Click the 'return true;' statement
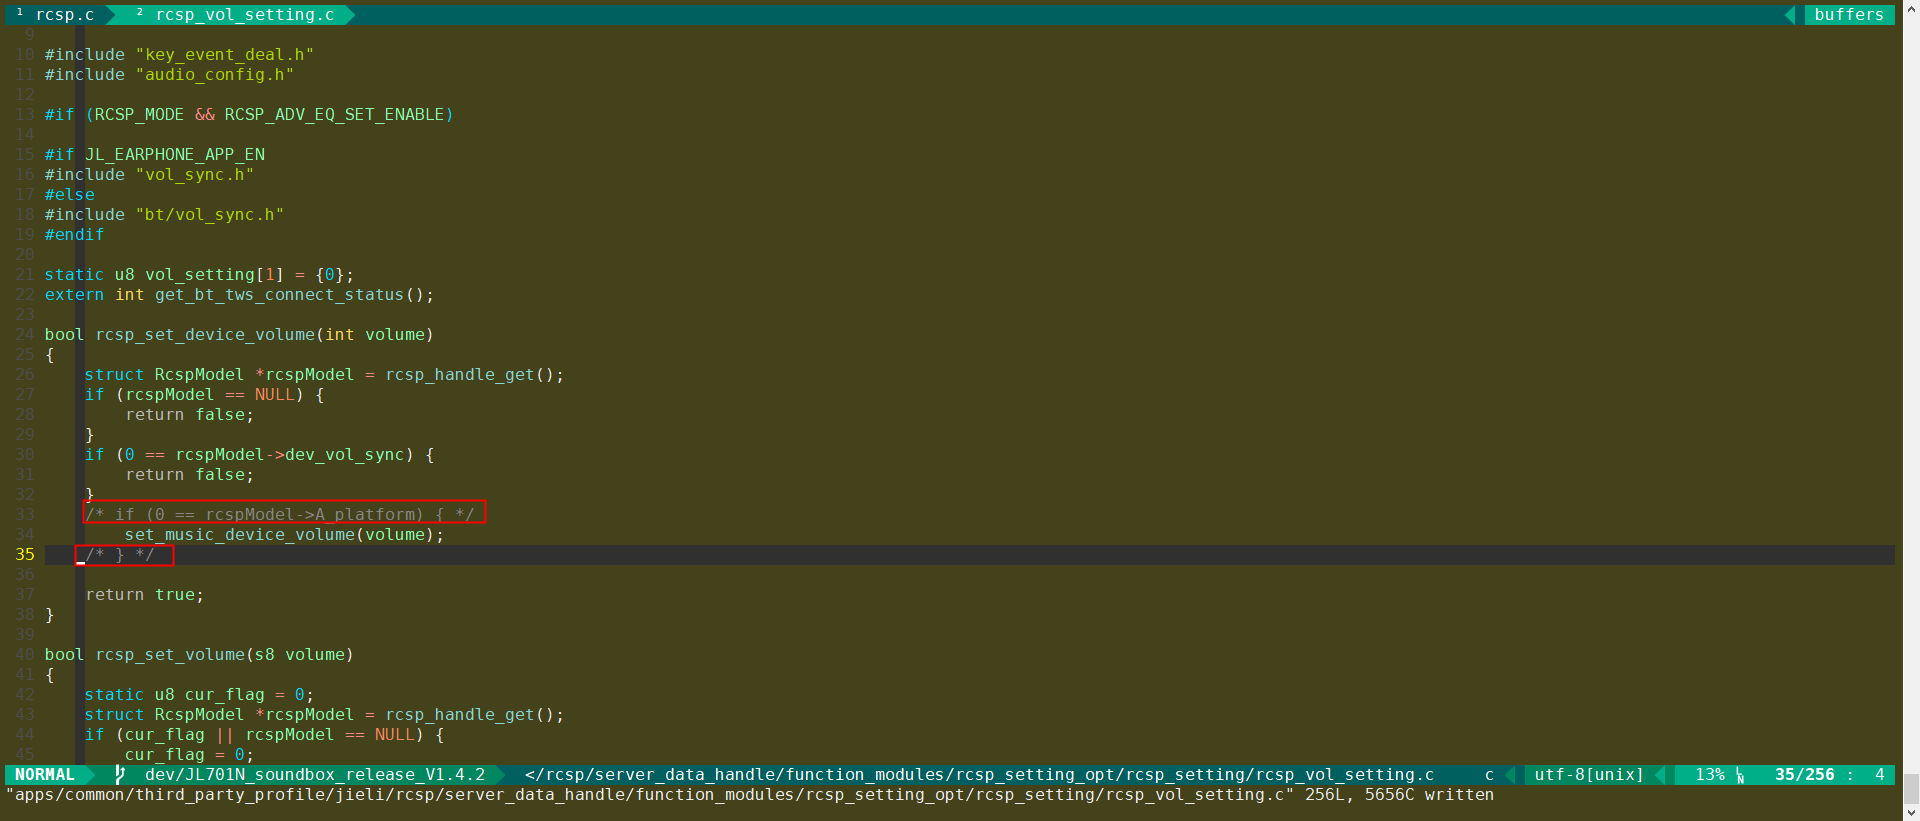The image size is (1920, 821). tap(144, 595)
